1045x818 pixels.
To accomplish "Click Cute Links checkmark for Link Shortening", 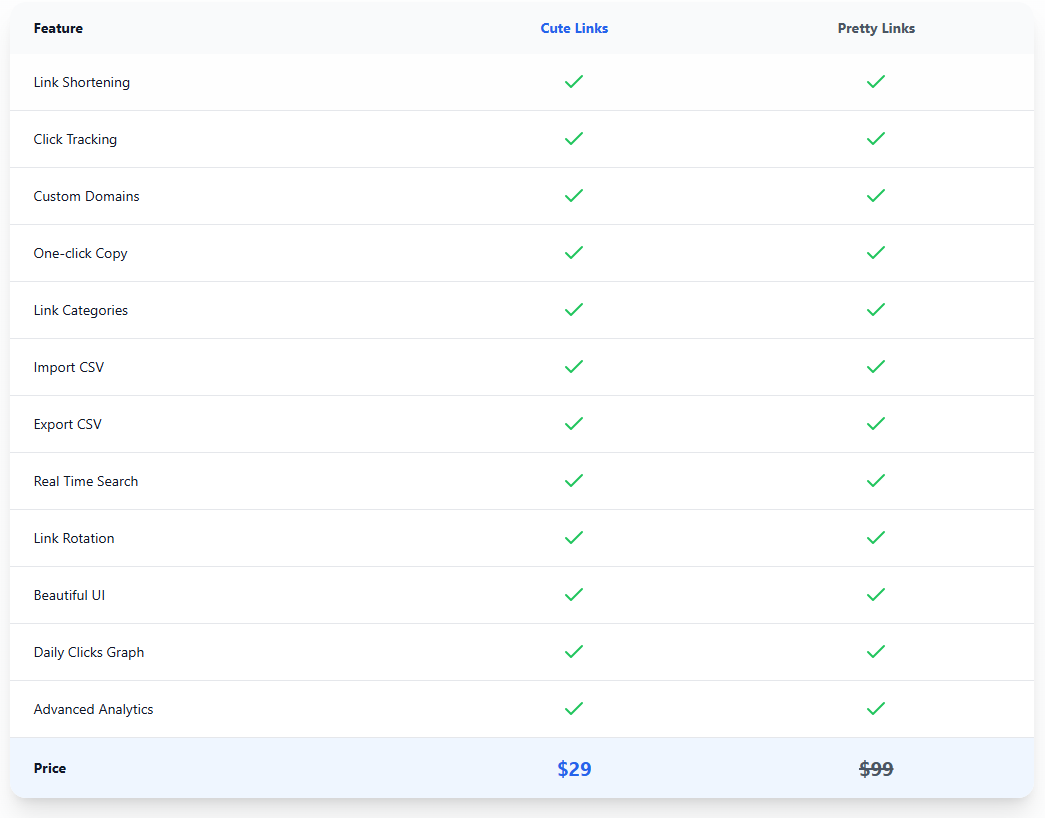I will [574, 82].
